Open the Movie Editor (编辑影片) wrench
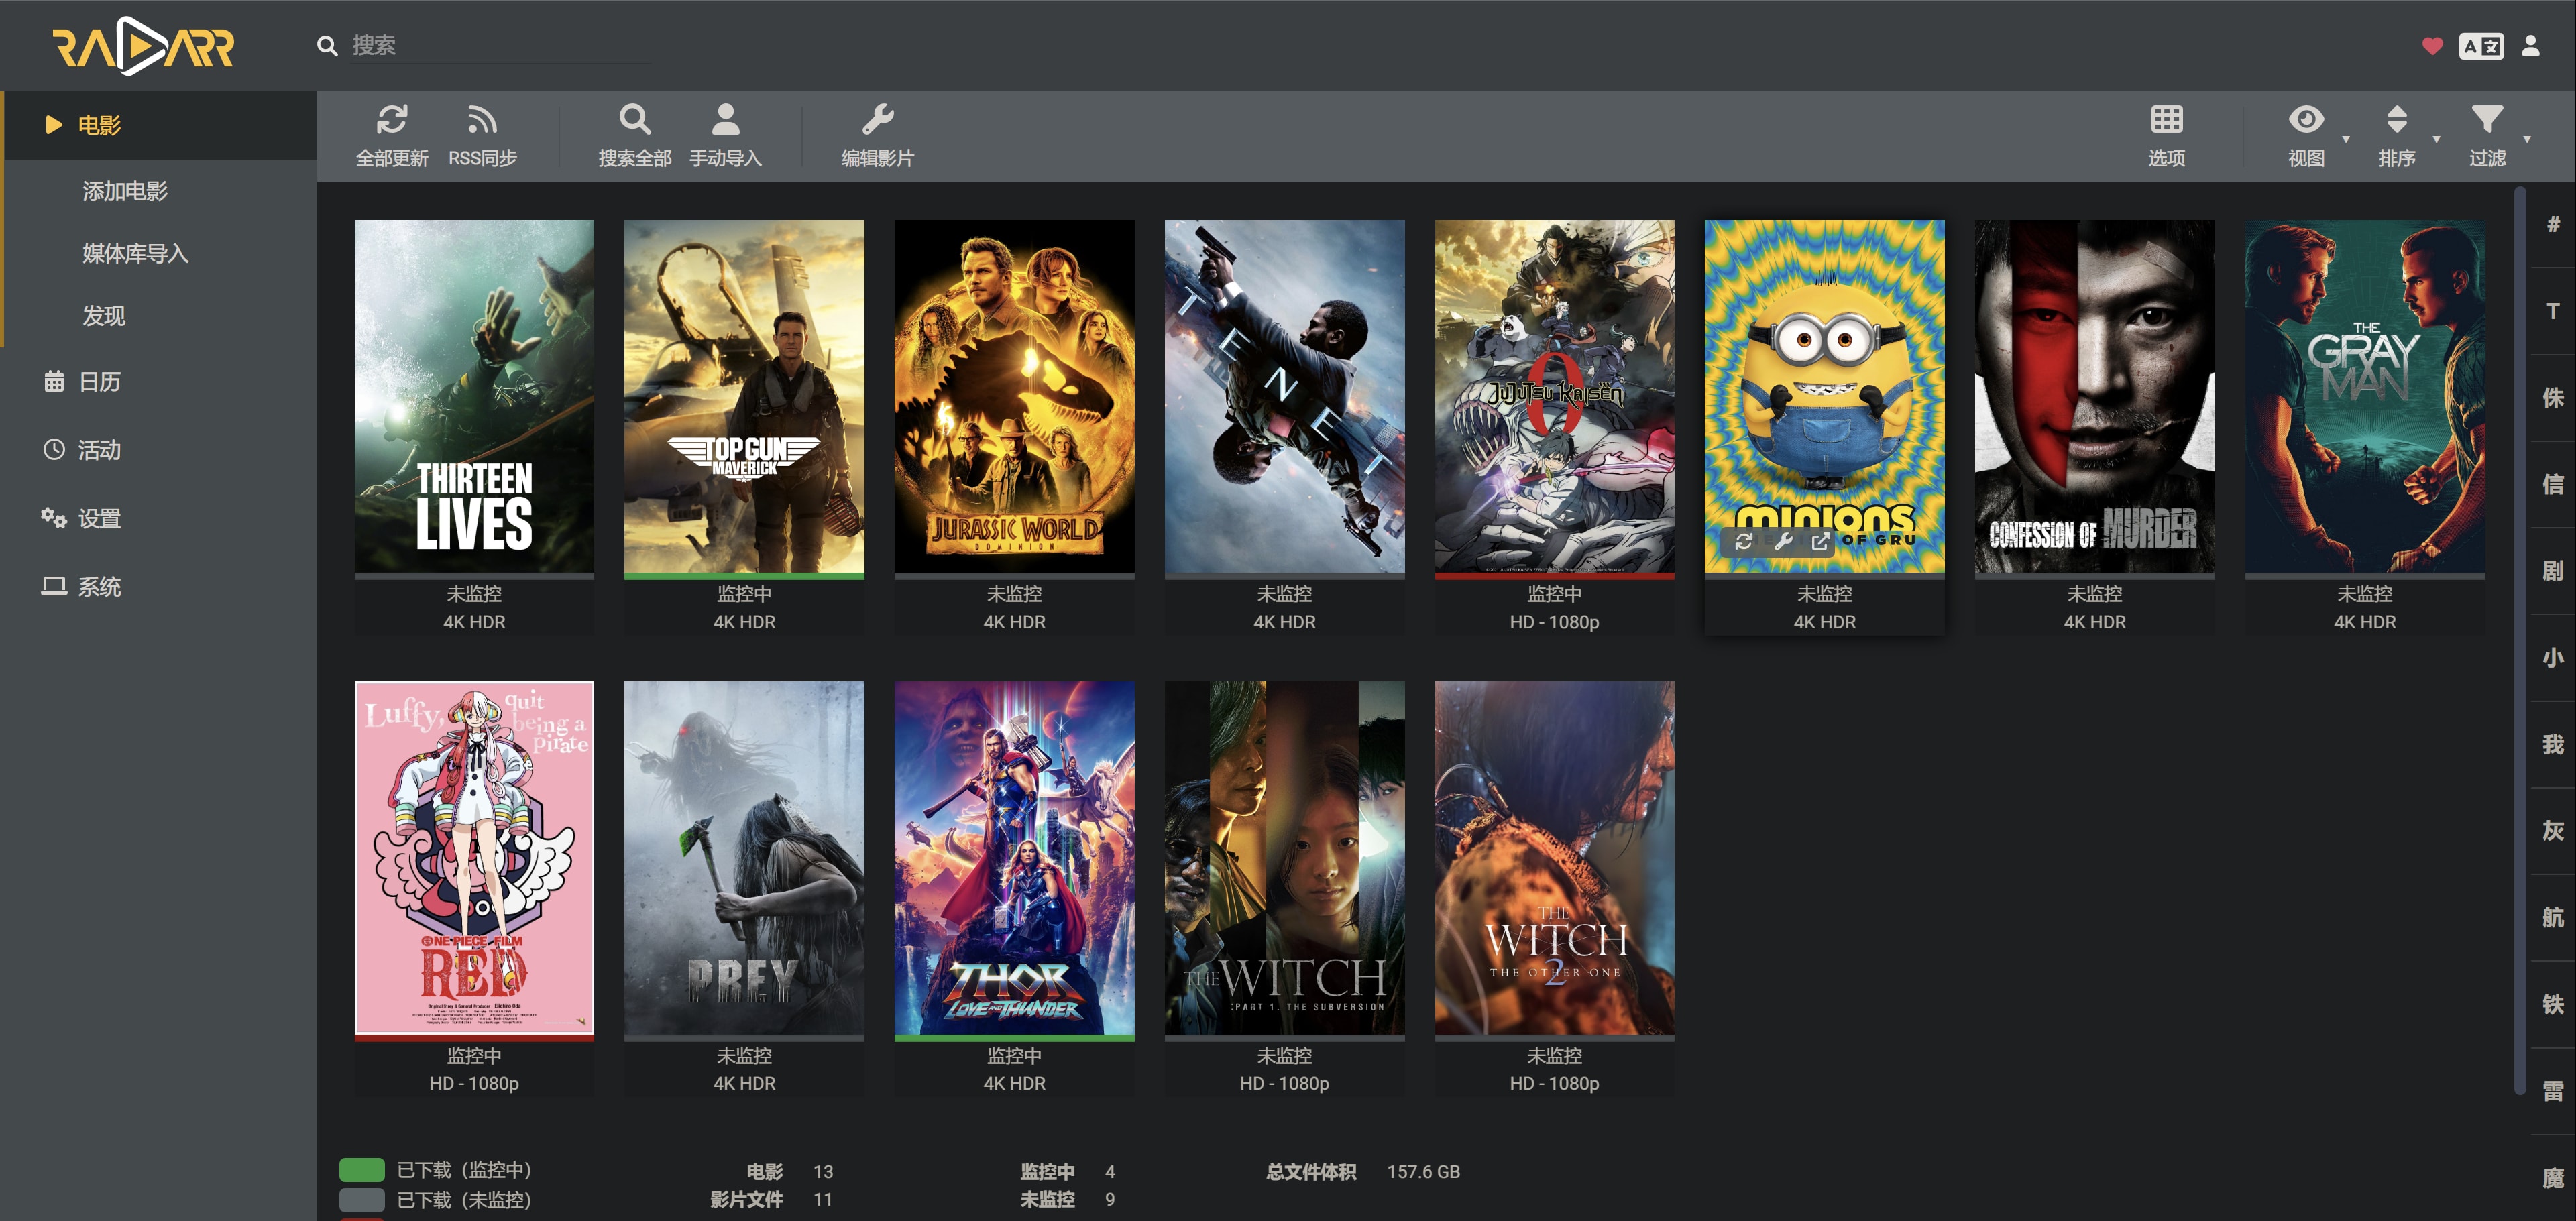Viewport: 2576px width, 1221px height. tap(877, 120)
